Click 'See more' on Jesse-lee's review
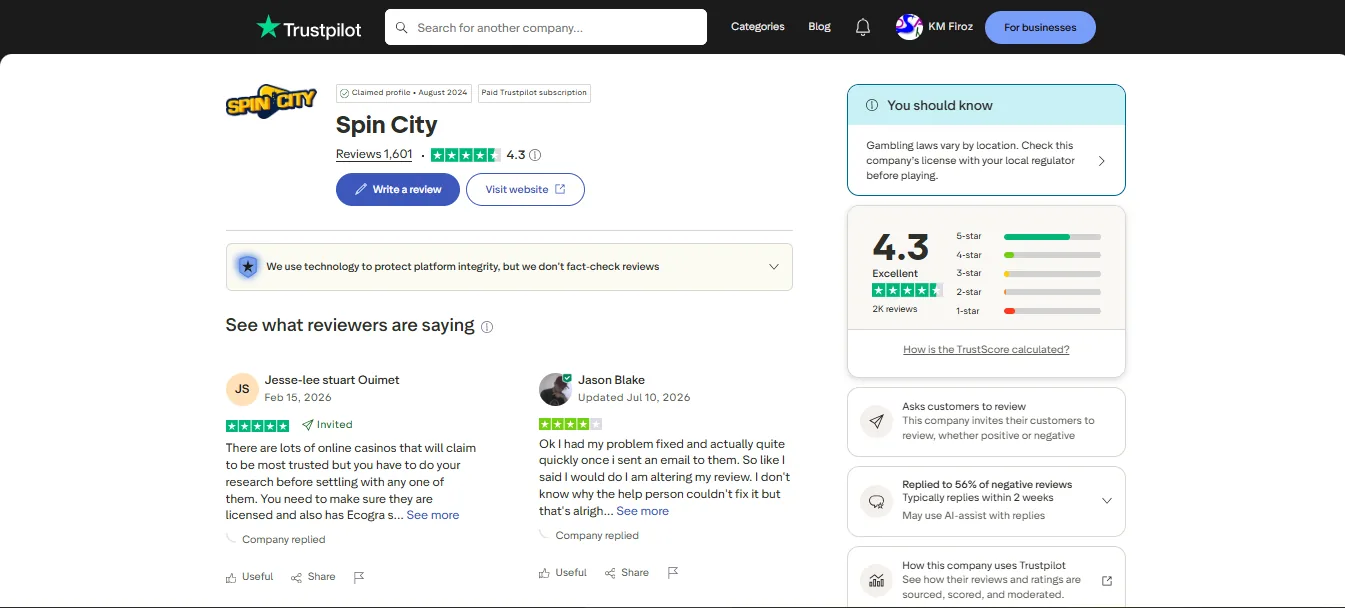This screenshot has width=1345, height=608. [x=433, y=515]
